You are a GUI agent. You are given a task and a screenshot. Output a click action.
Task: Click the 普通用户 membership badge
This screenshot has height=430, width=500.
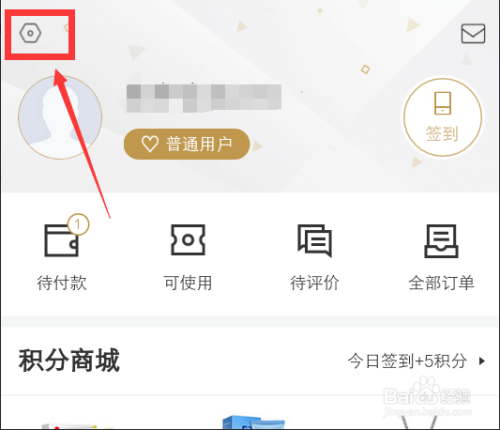[x=187, y=144]
